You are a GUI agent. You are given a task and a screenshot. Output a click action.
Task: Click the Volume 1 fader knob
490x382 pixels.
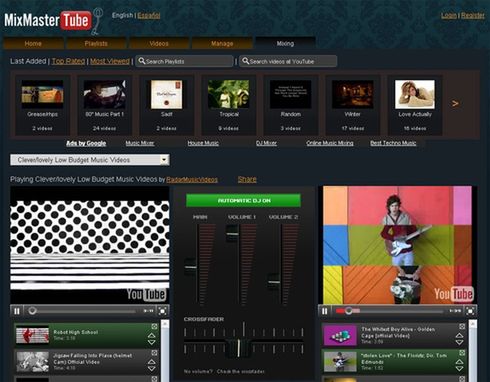click(x=232, y=233)
